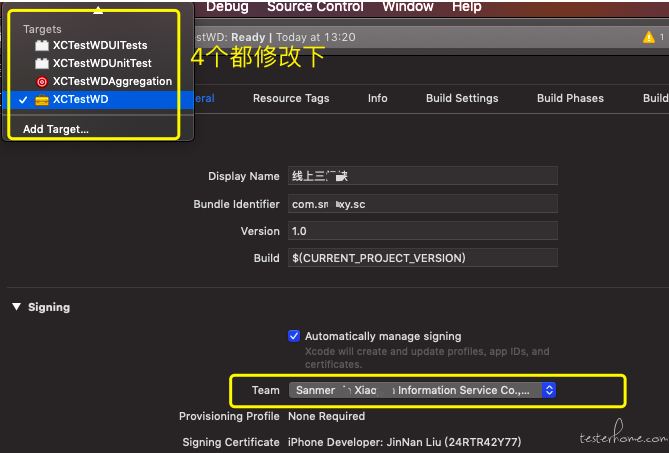This screenshot has width=669, height=453.
Task: Open the Help menu
Action: (467, 6)
